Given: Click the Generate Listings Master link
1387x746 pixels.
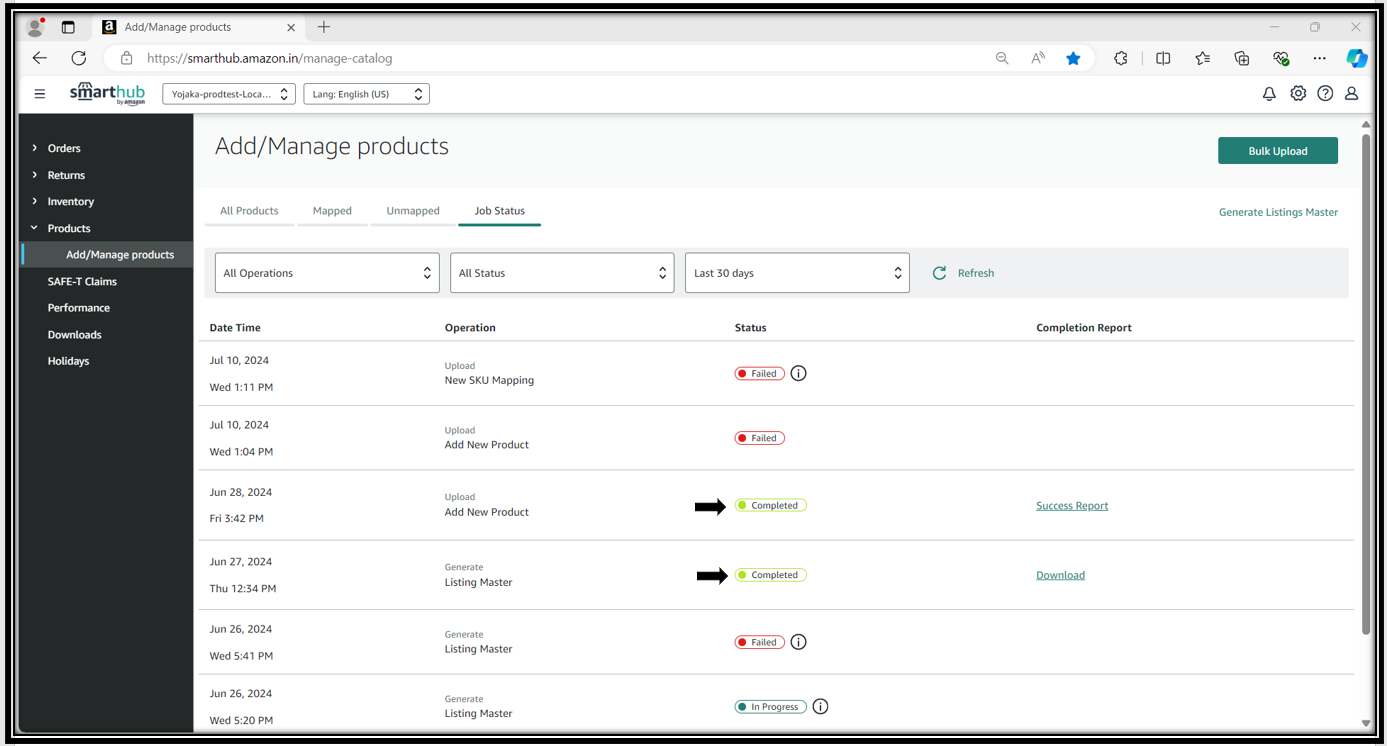Looking at the screenshot, I should point(1278,212).
